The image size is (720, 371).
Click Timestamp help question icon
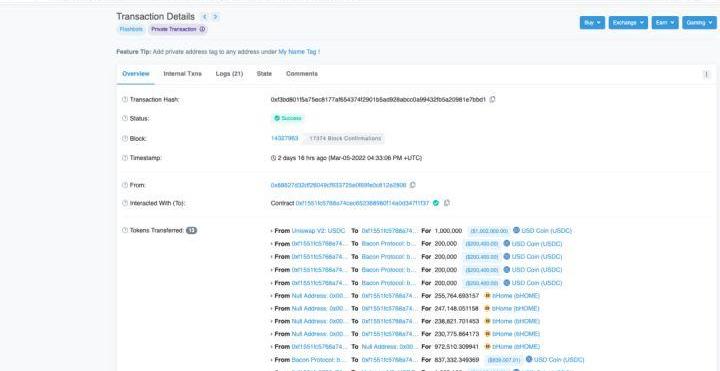point(124,157)
